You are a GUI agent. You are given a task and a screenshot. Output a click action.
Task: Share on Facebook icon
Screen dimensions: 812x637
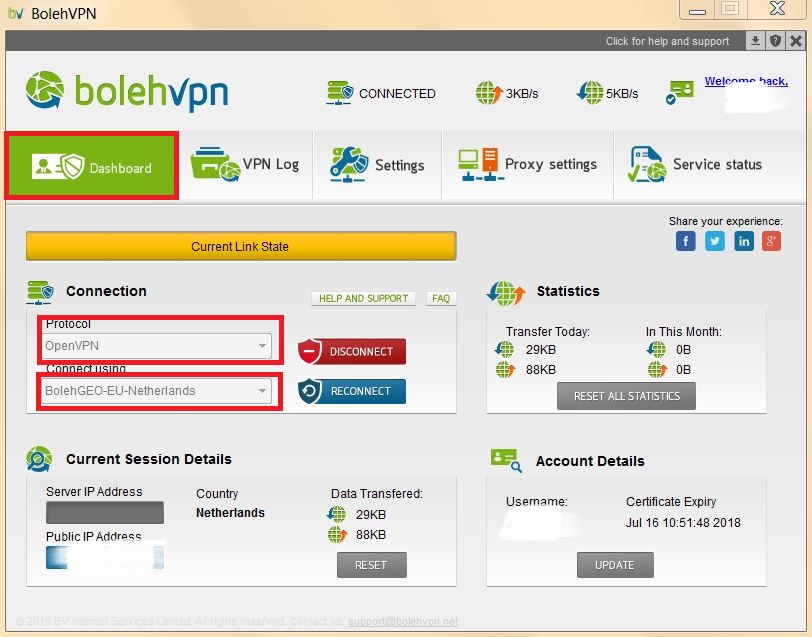point(686,241)
